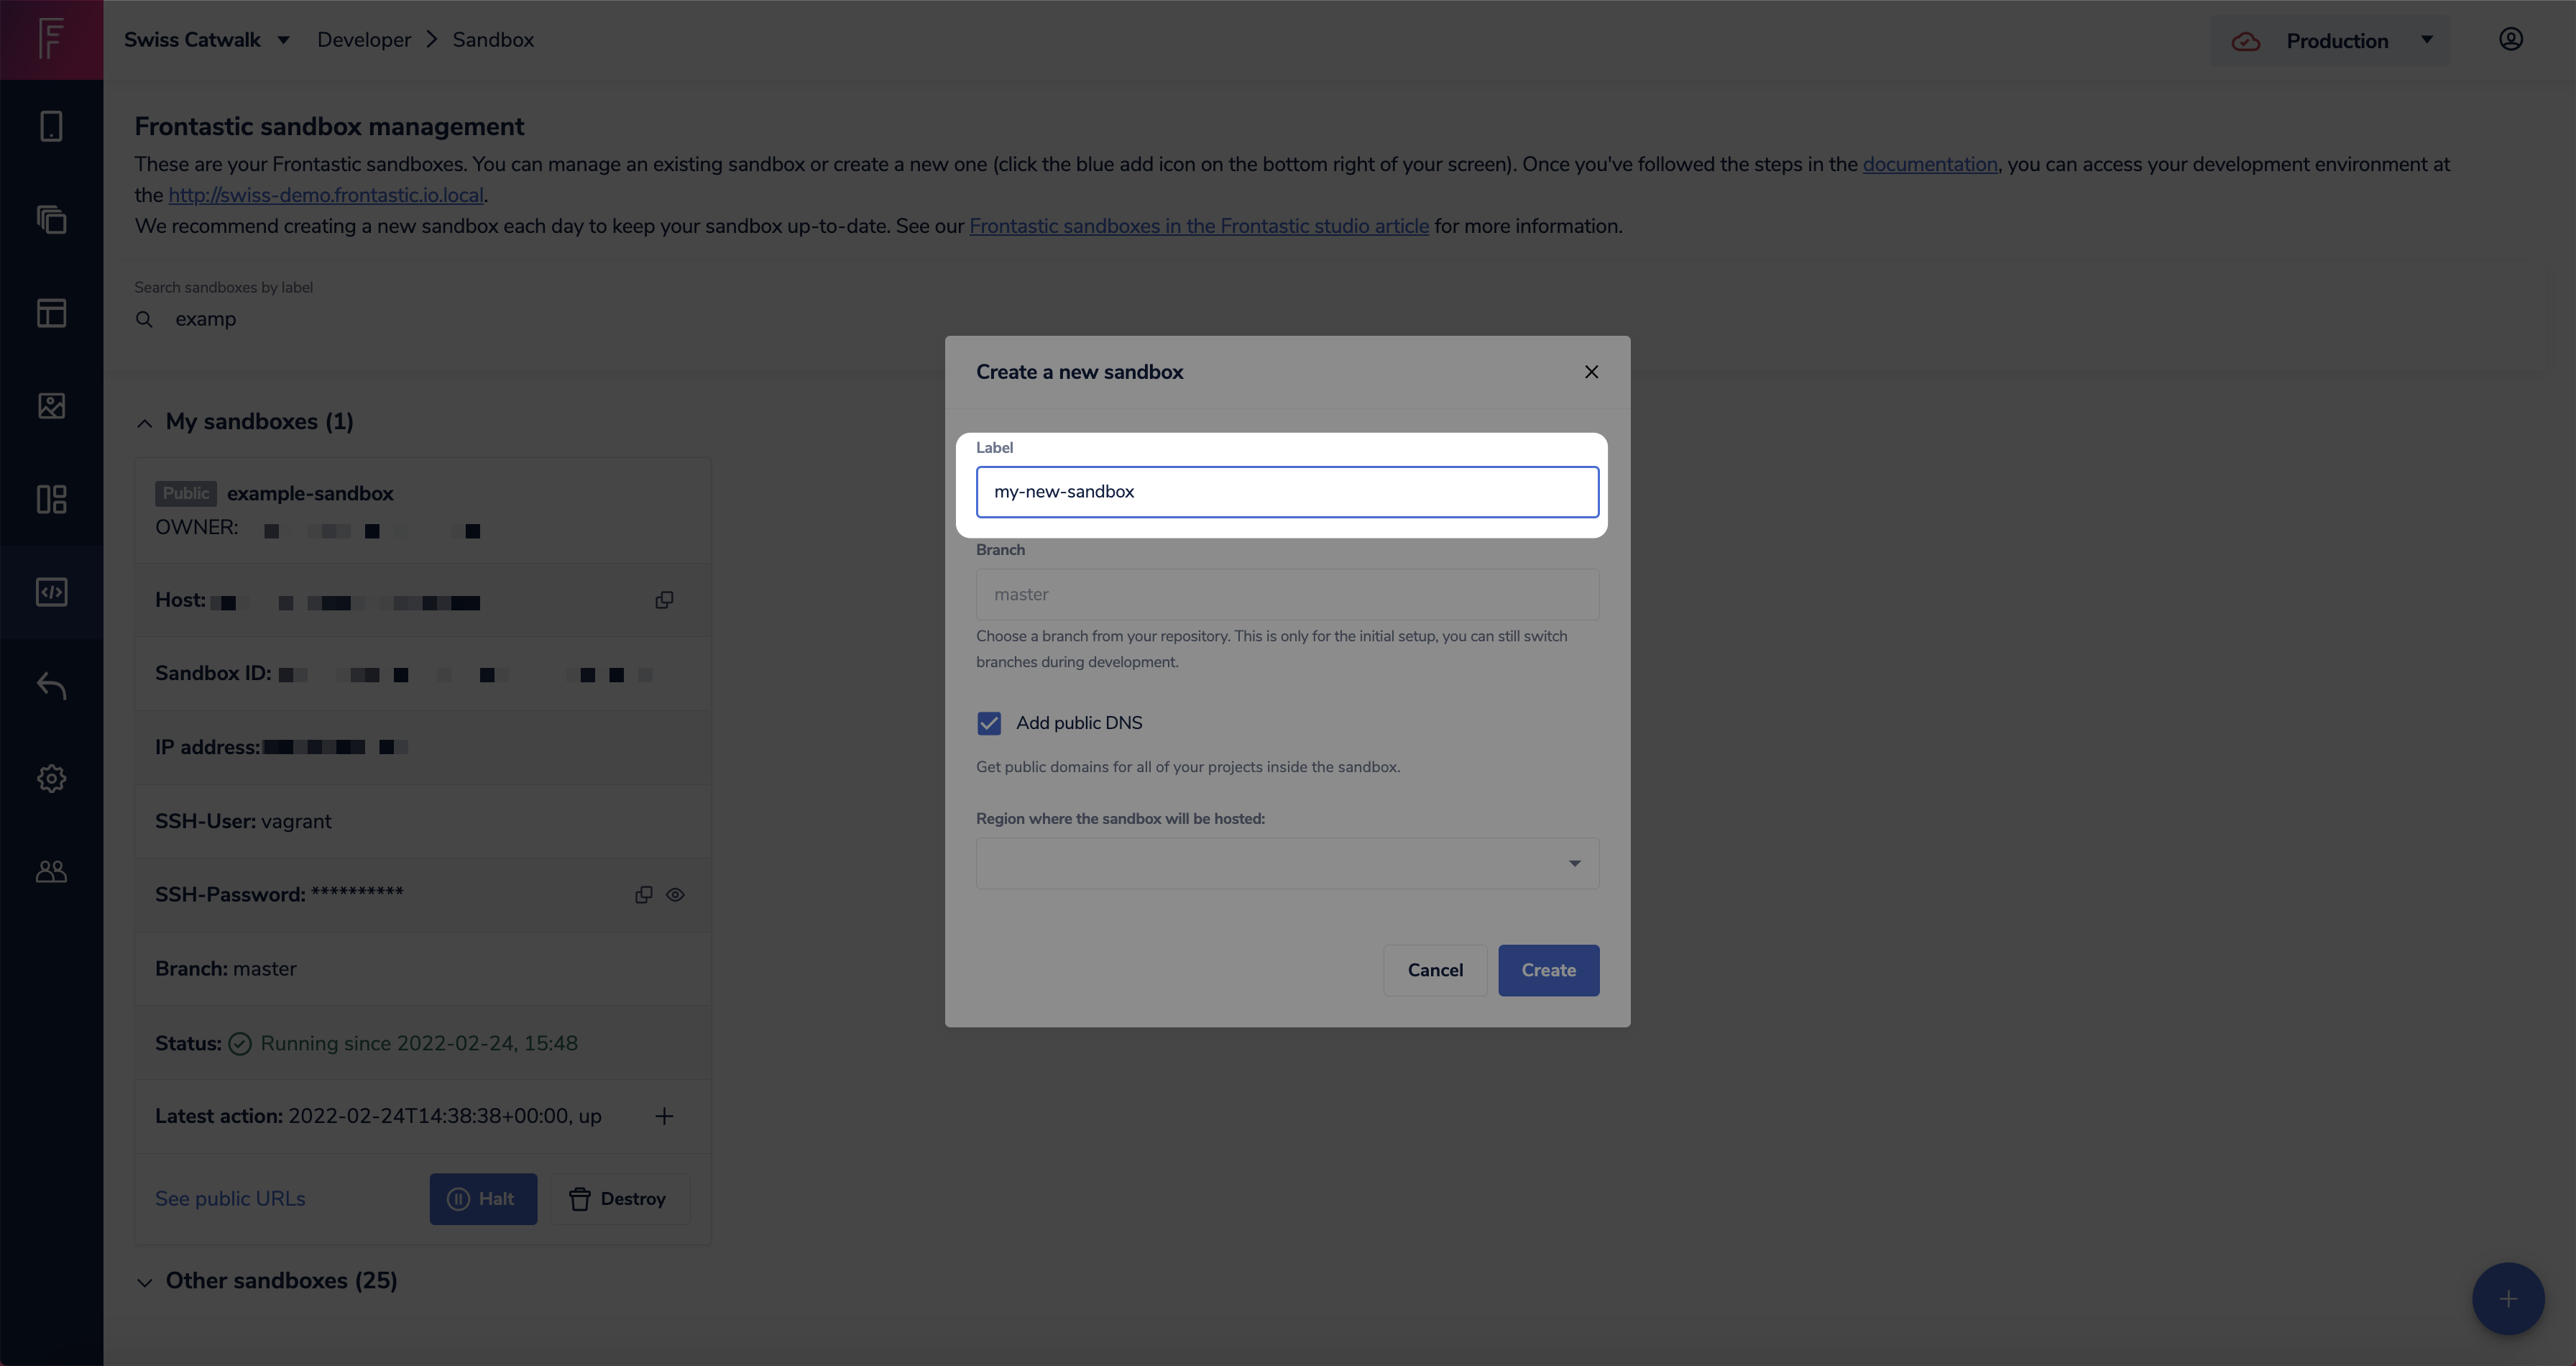Click the Create button in dialog
Viewport: 2576px width, 1366px height.
[x=1547, y=970]
